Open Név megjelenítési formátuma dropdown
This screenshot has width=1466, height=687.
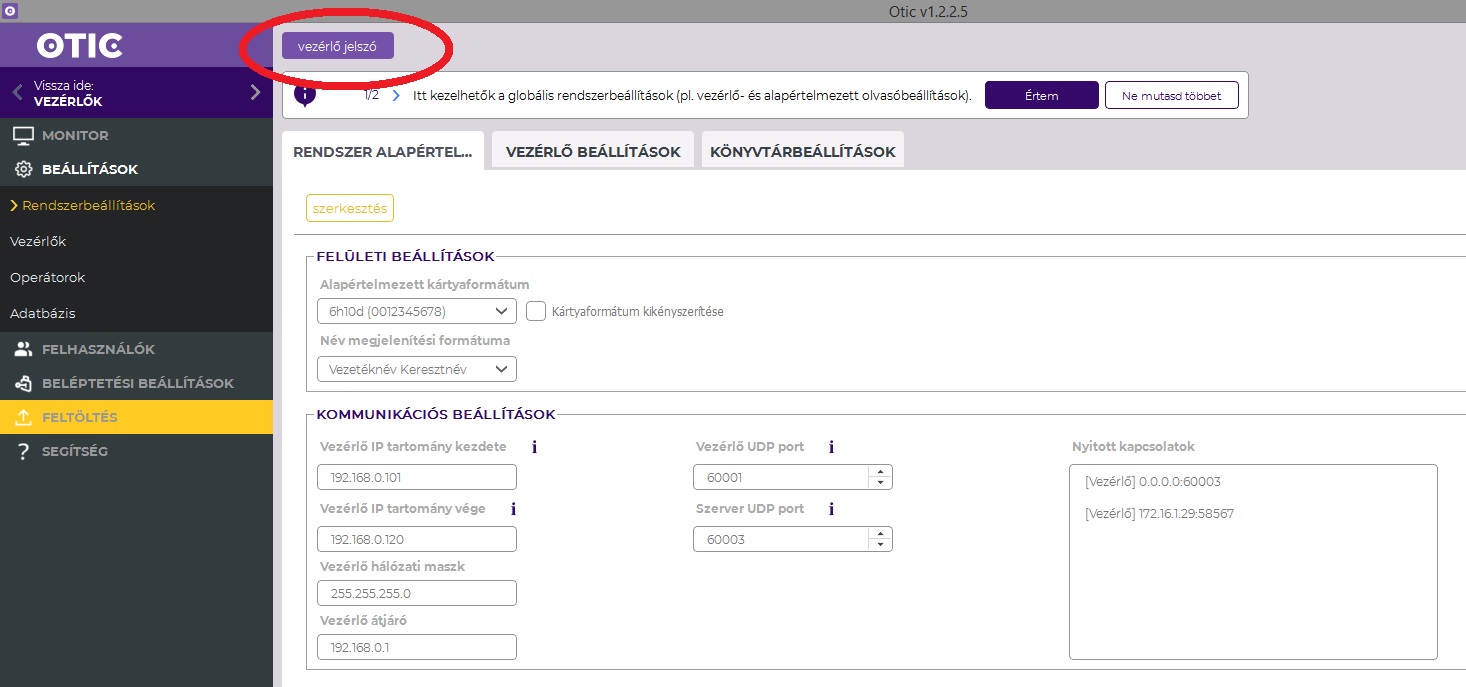coord(416,369)
